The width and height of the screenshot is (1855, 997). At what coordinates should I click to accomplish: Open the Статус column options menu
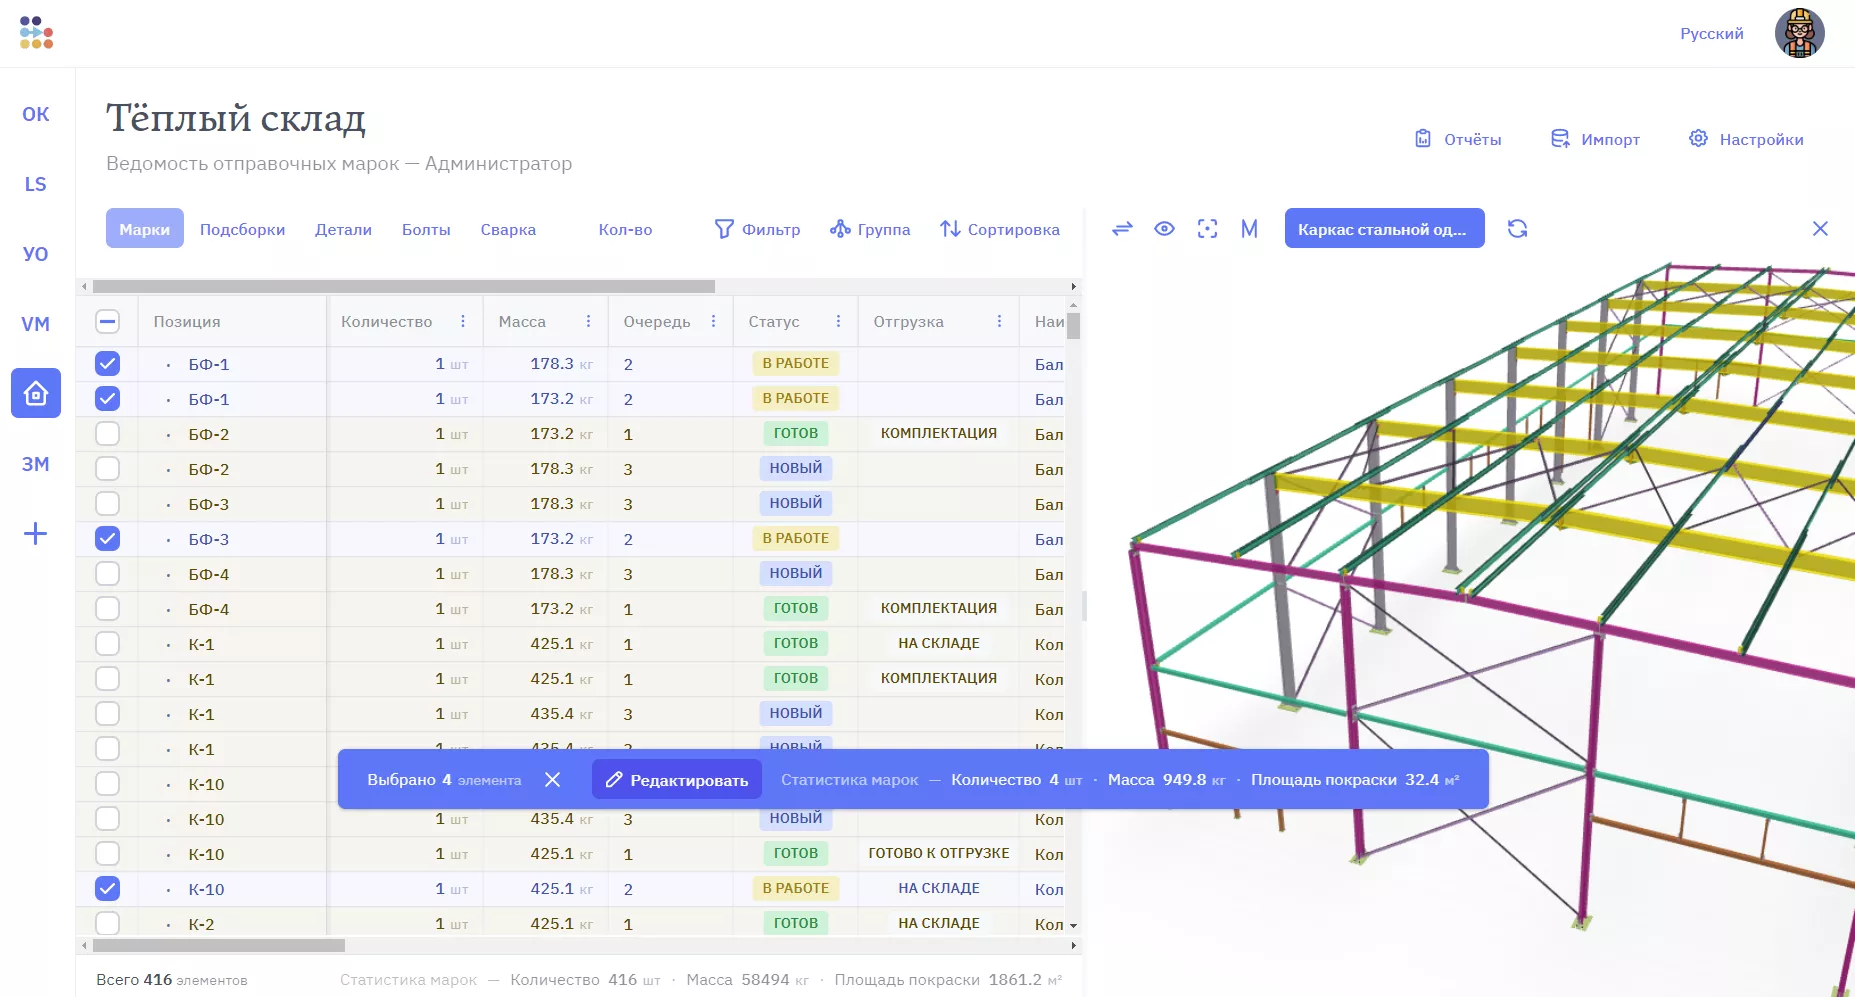(838, 321)
